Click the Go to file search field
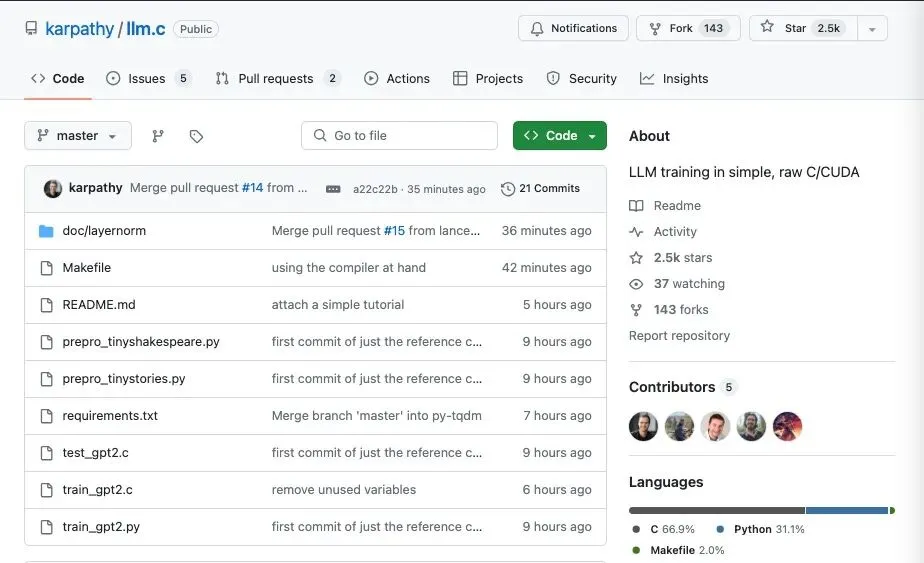Image resolution: width=924 pixels, height=563 pixels. 399,136
